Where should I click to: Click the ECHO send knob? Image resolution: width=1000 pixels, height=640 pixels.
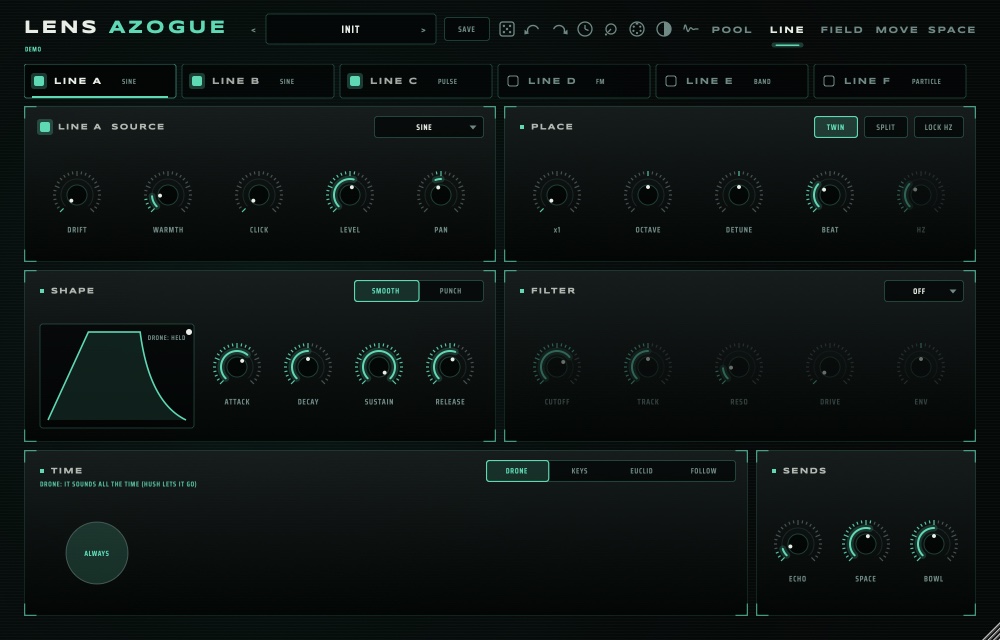[x=797, y=544]
